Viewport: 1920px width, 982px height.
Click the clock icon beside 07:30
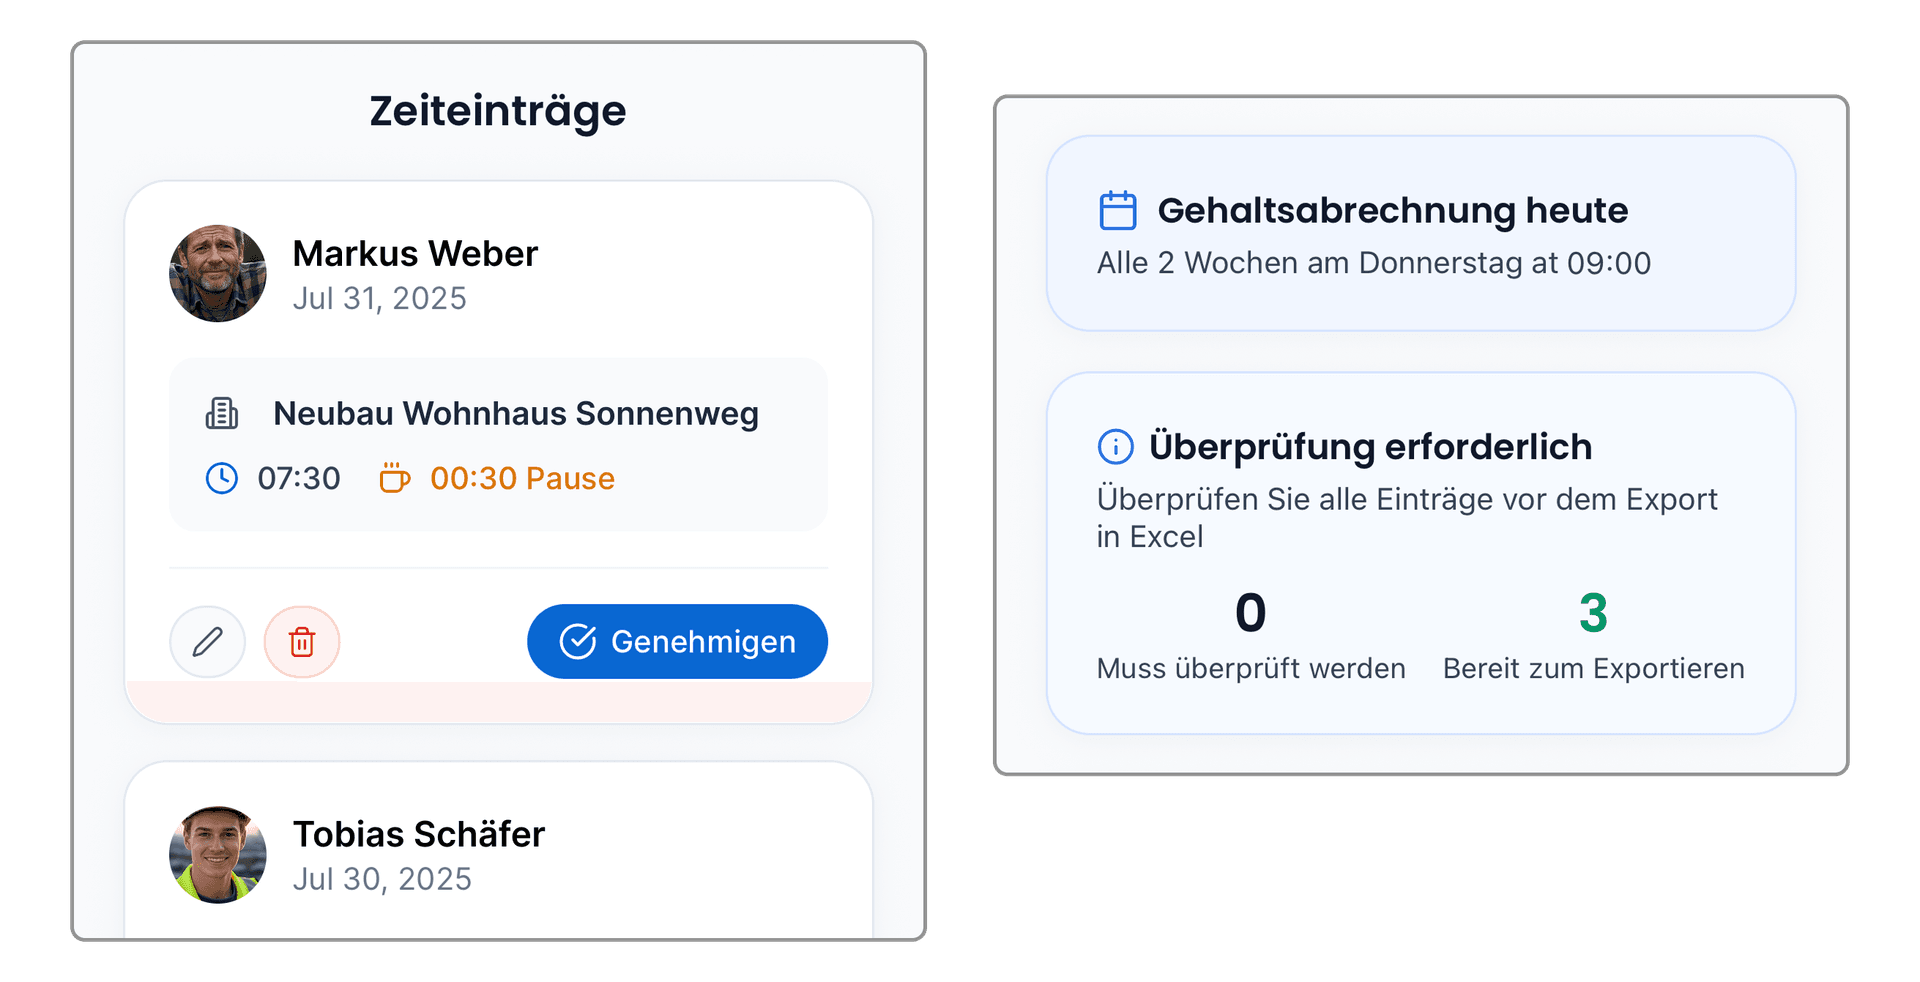[221, 478]
